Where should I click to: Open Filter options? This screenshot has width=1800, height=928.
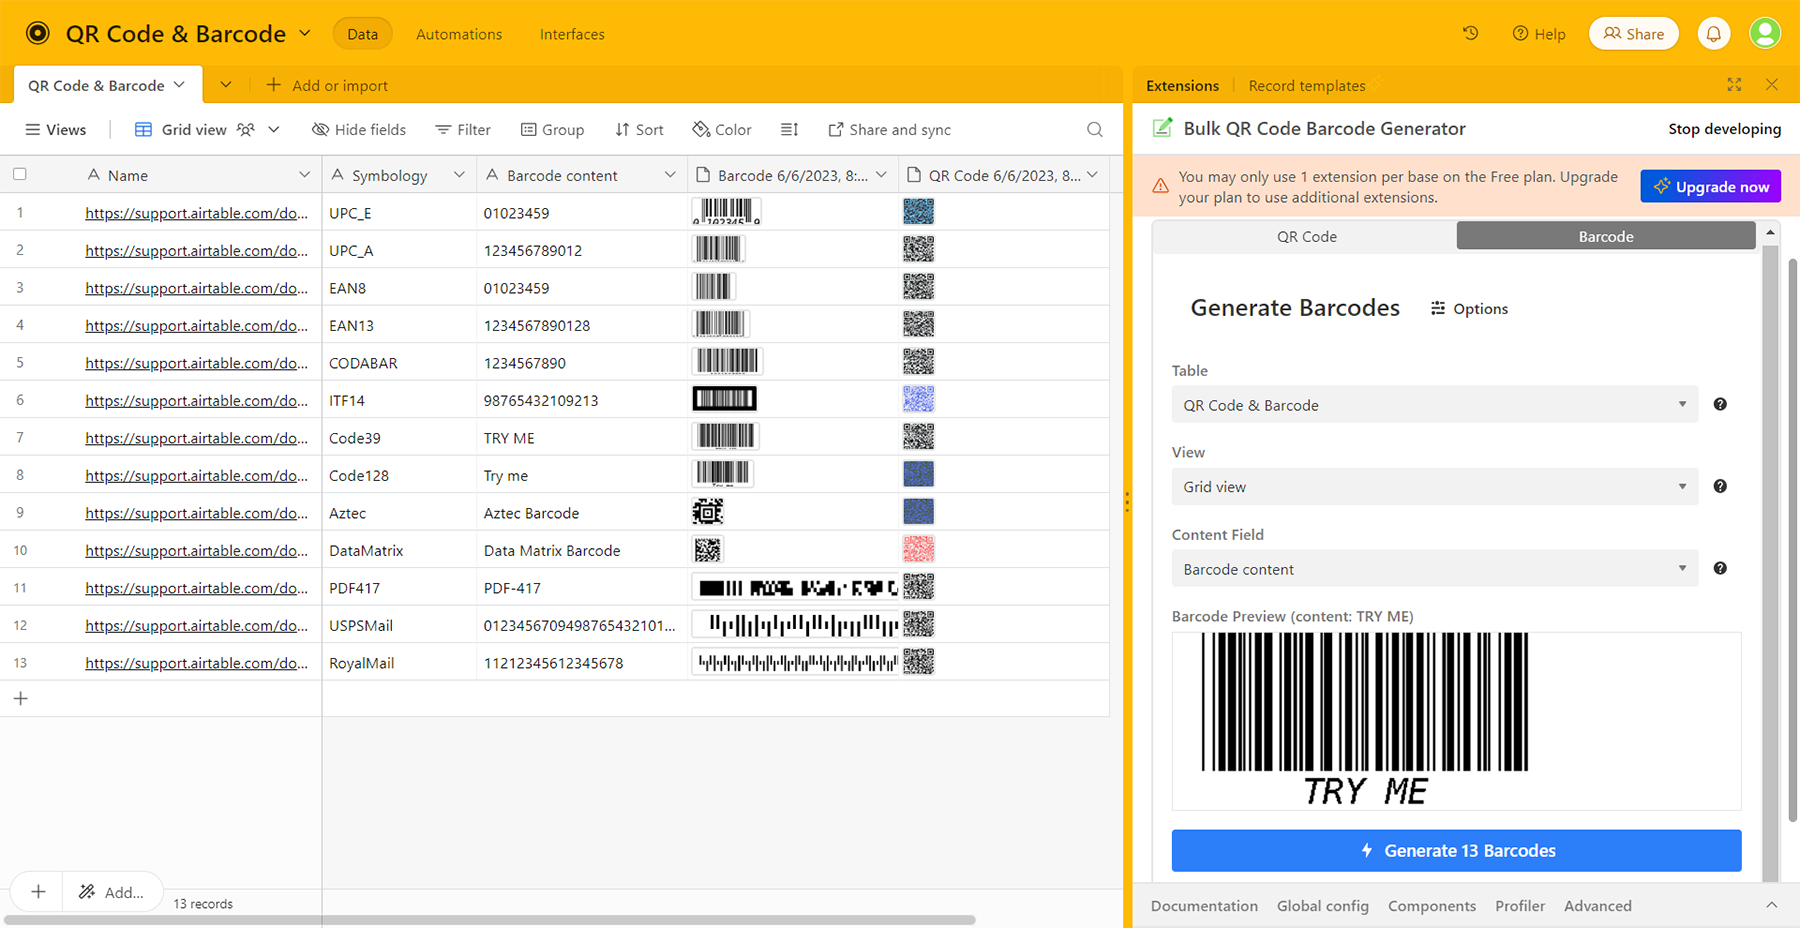(x=463, y=130)
